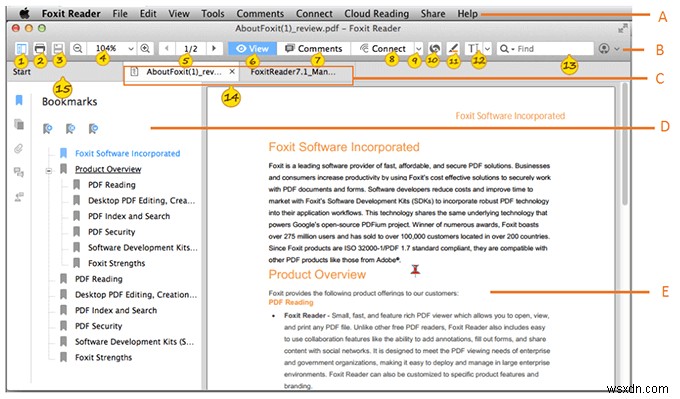
Task: Click the orange PDF Reading subheading in document
Action: pos(291,302)
